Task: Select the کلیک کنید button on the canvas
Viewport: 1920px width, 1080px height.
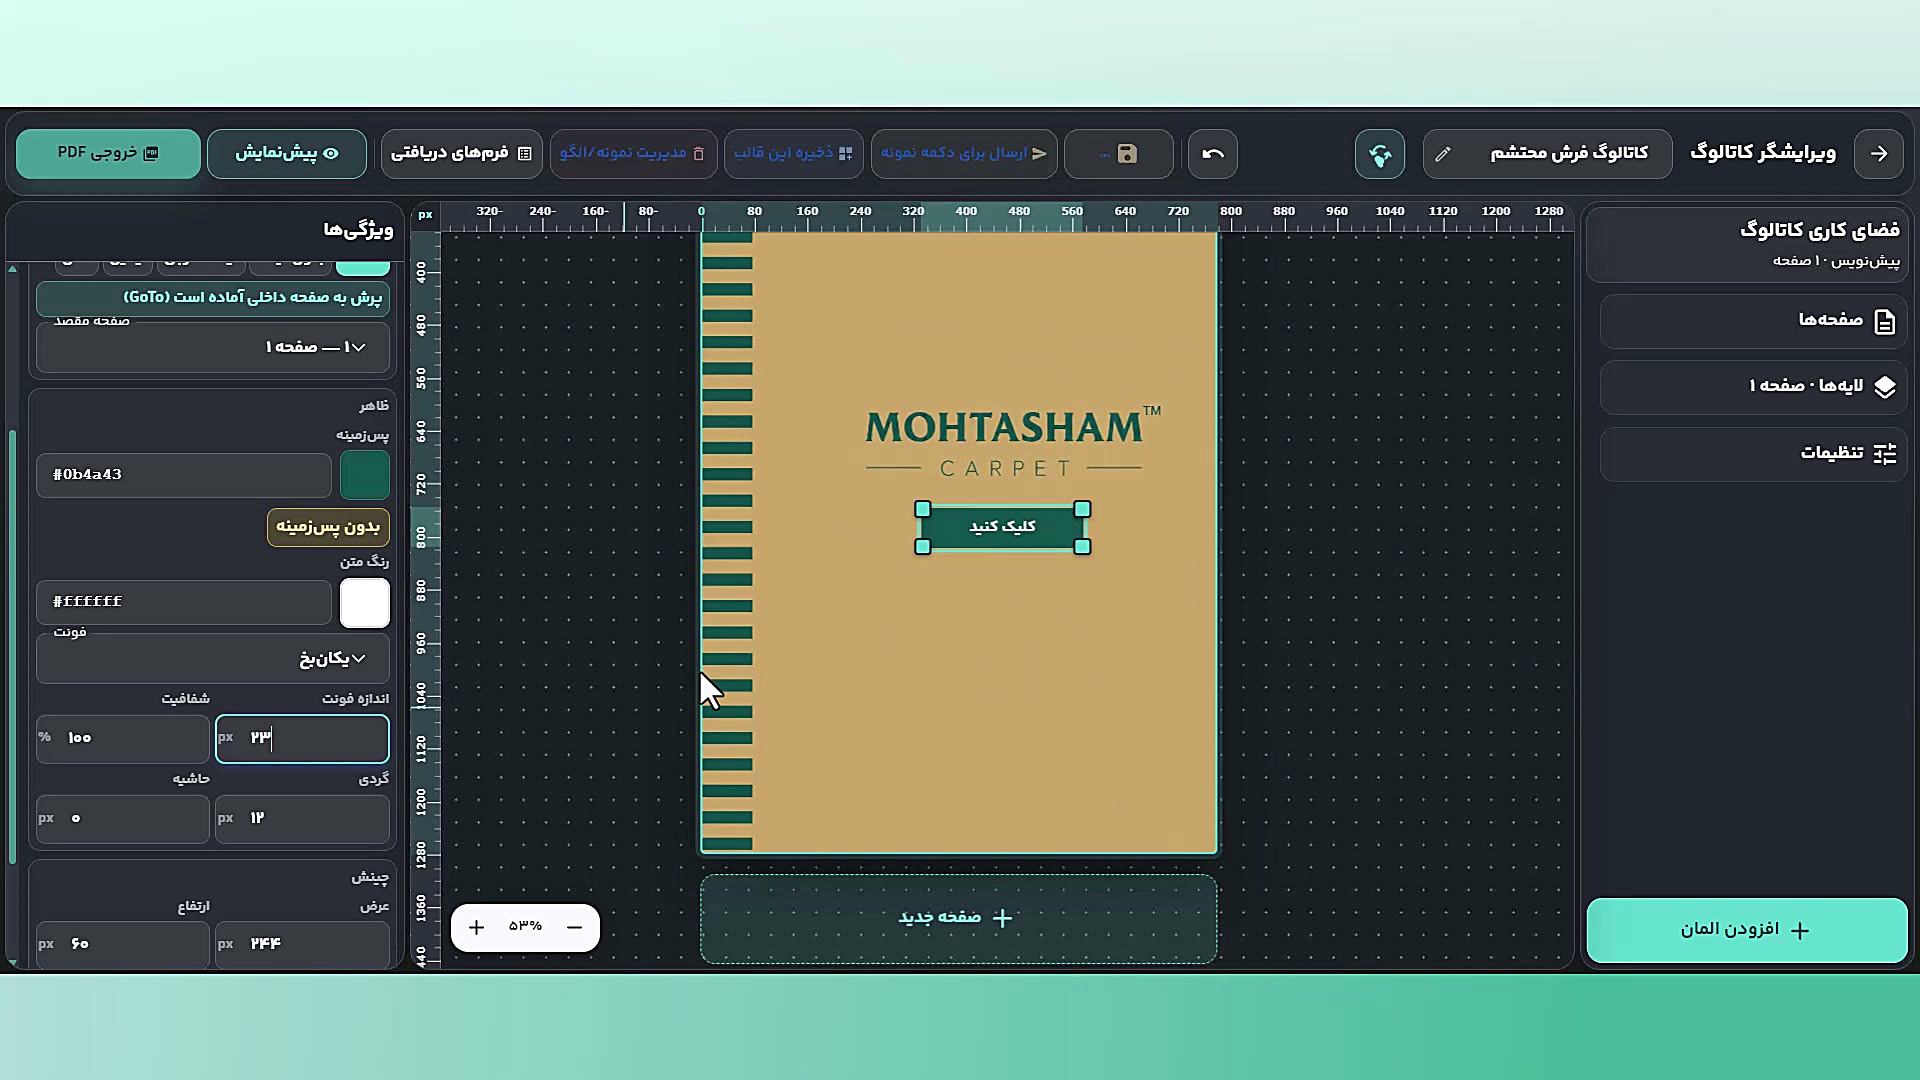Action: 1002,528
